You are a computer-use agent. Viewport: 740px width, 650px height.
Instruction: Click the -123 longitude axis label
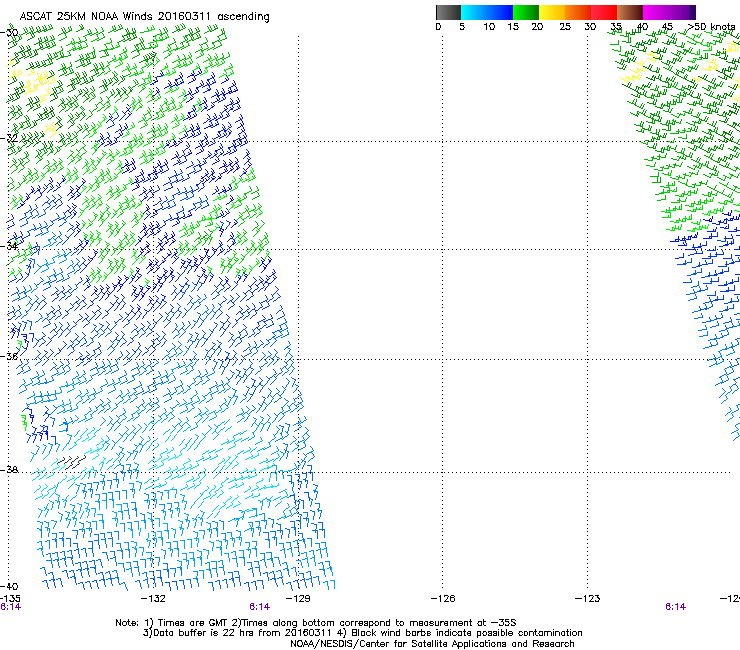[588, 599]
